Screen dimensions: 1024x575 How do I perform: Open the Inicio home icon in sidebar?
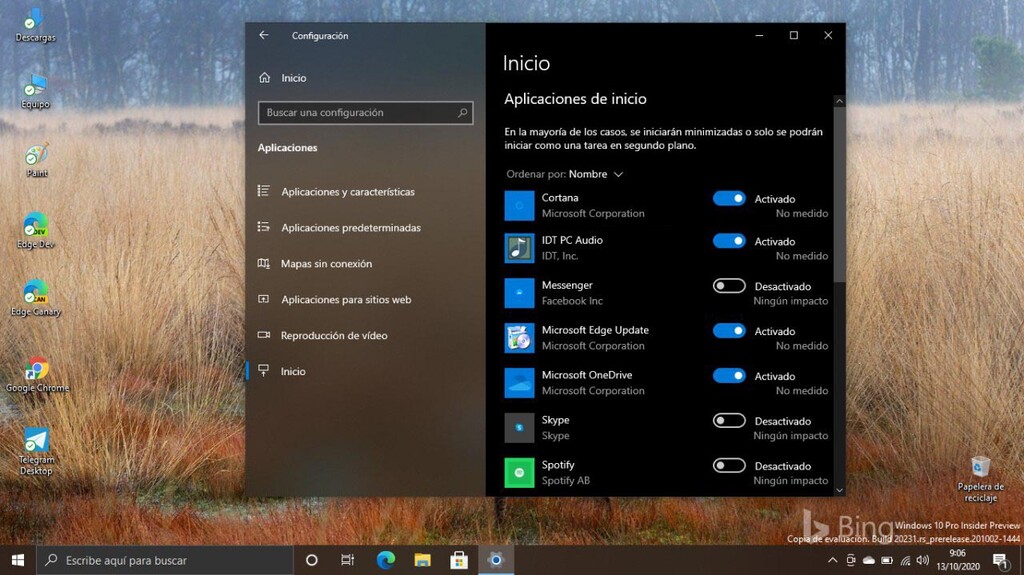(264, 78)
